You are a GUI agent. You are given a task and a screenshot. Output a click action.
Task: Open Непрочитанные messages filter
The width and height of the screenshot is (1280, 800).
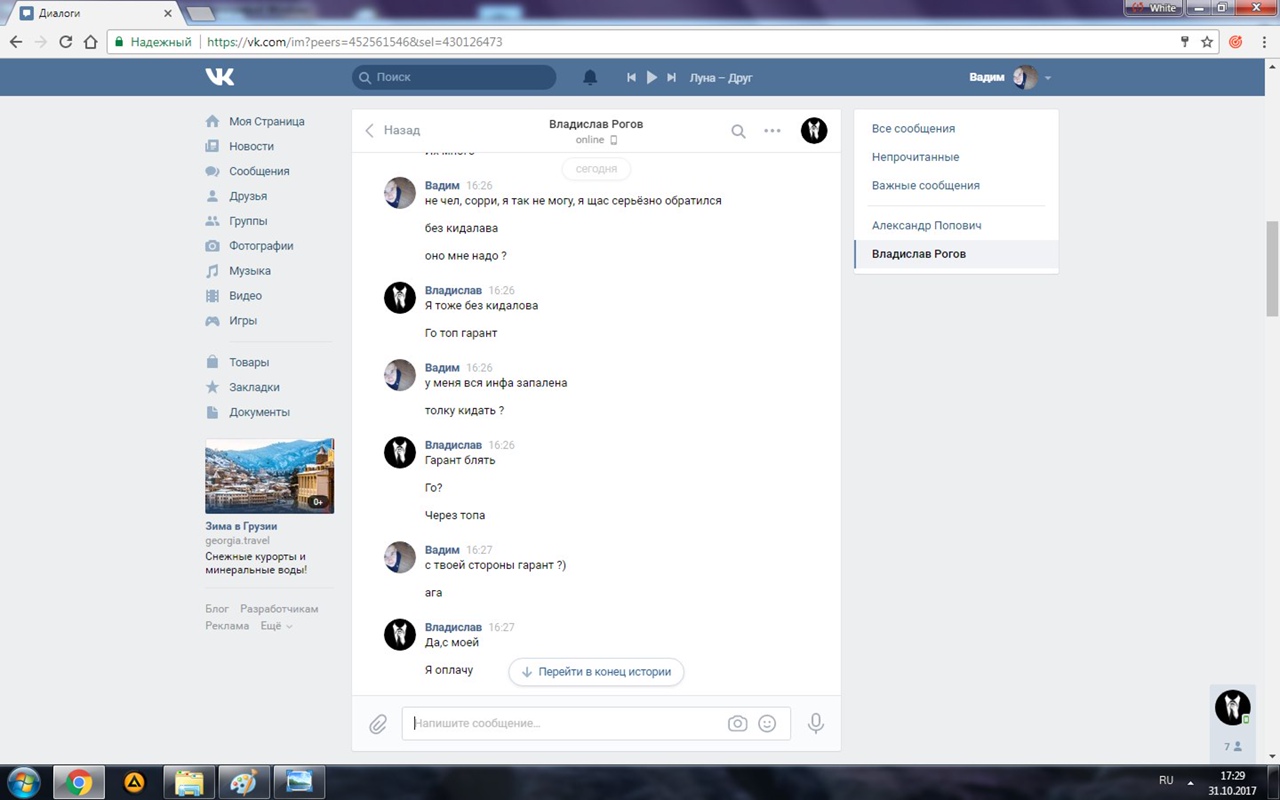point(915,157)
